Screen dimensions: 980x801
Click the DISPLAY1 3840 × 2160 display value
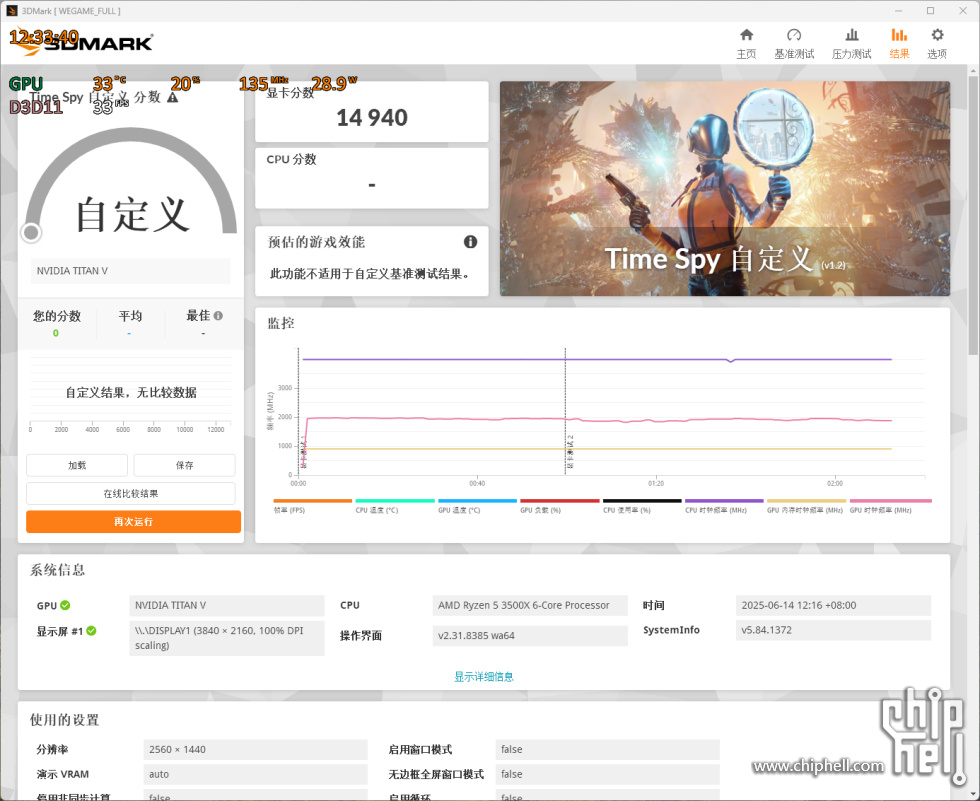pos(227,638)
